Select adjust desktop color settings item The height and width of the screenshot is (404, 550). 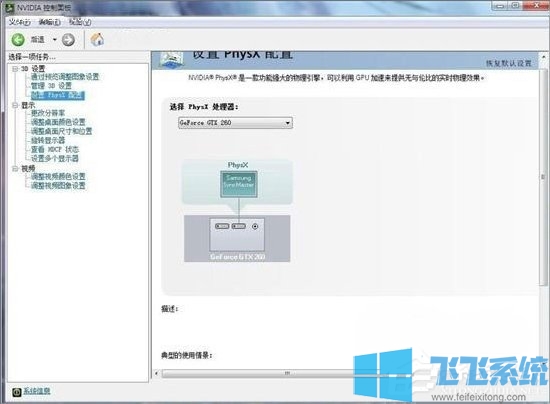click(58, 122)
